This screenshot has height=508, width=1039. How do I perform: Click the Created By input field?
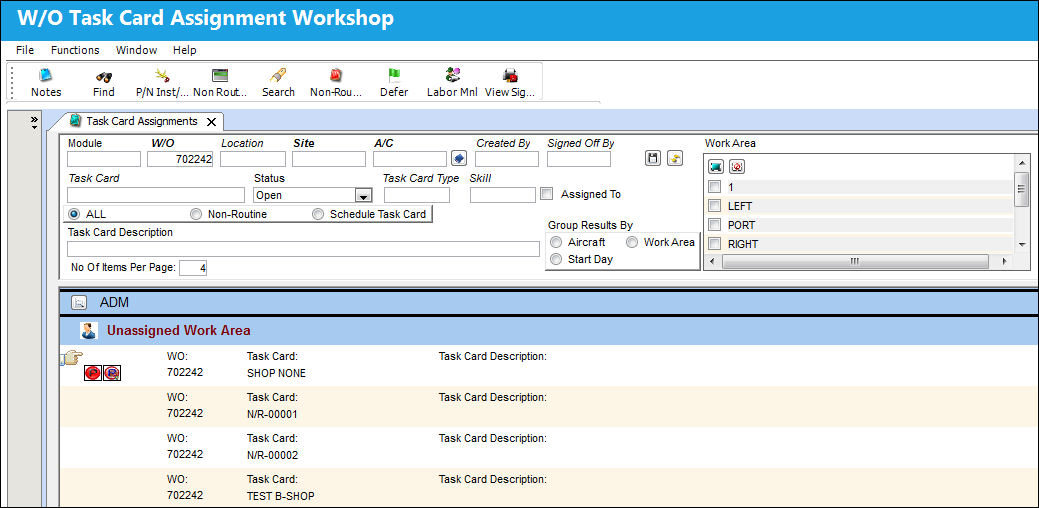pos(507,159)
